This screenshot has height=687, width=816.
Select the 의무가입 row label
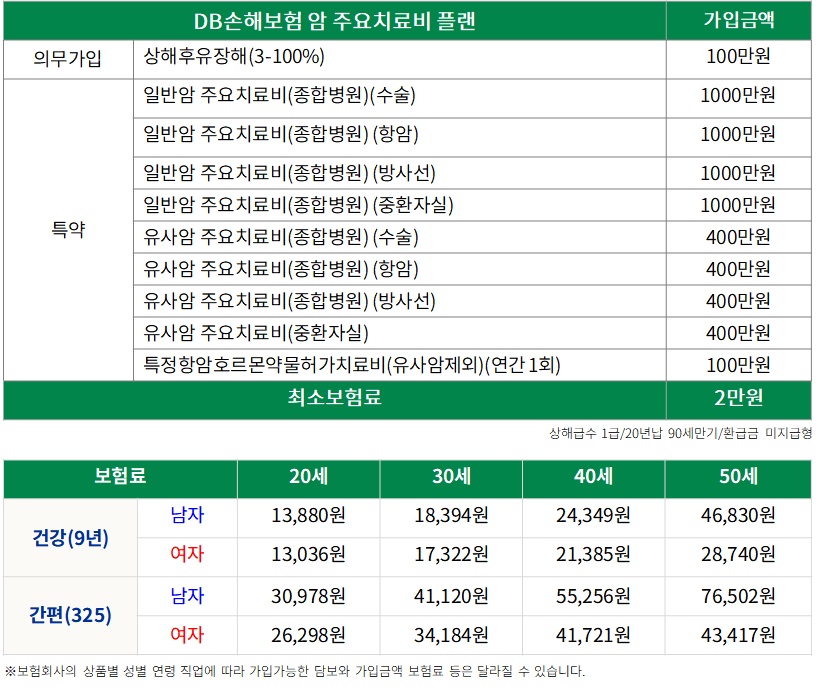tap(68, 57)
